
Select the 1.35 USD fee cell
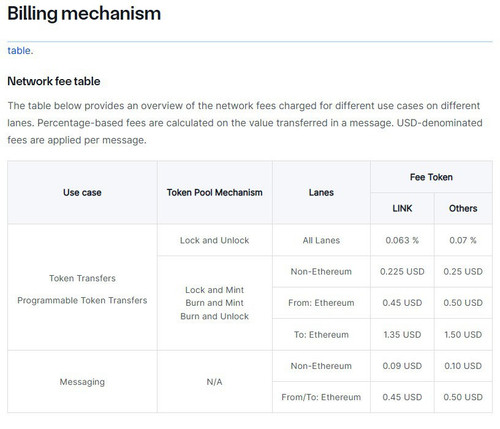pyautogui.click(x=402, y=334)
